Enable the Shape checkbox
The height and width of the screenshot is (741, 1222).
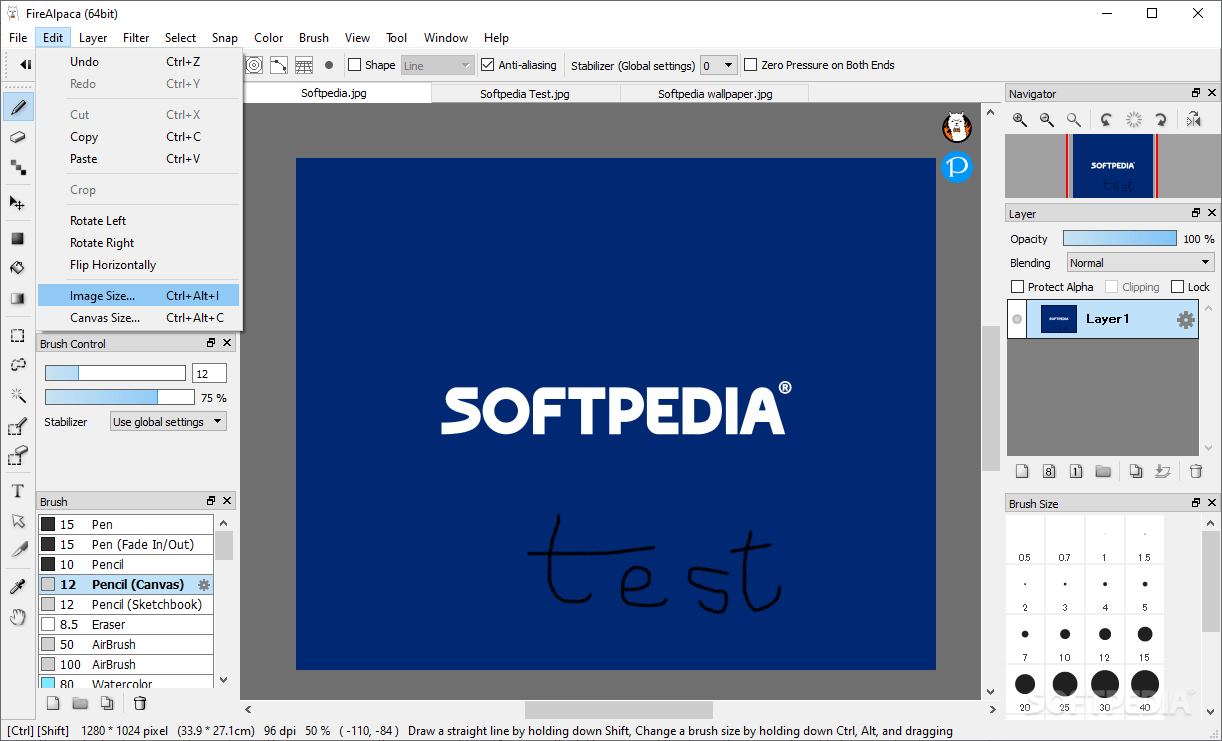(x=355, y=64)
